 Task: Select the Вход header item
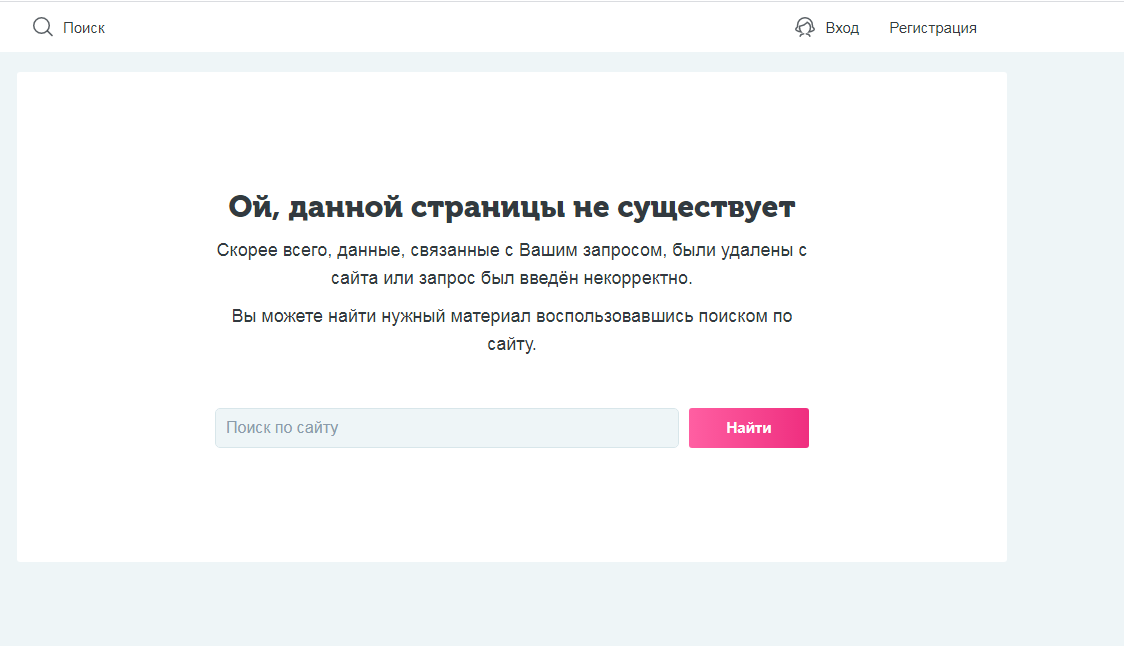point(841,27)
